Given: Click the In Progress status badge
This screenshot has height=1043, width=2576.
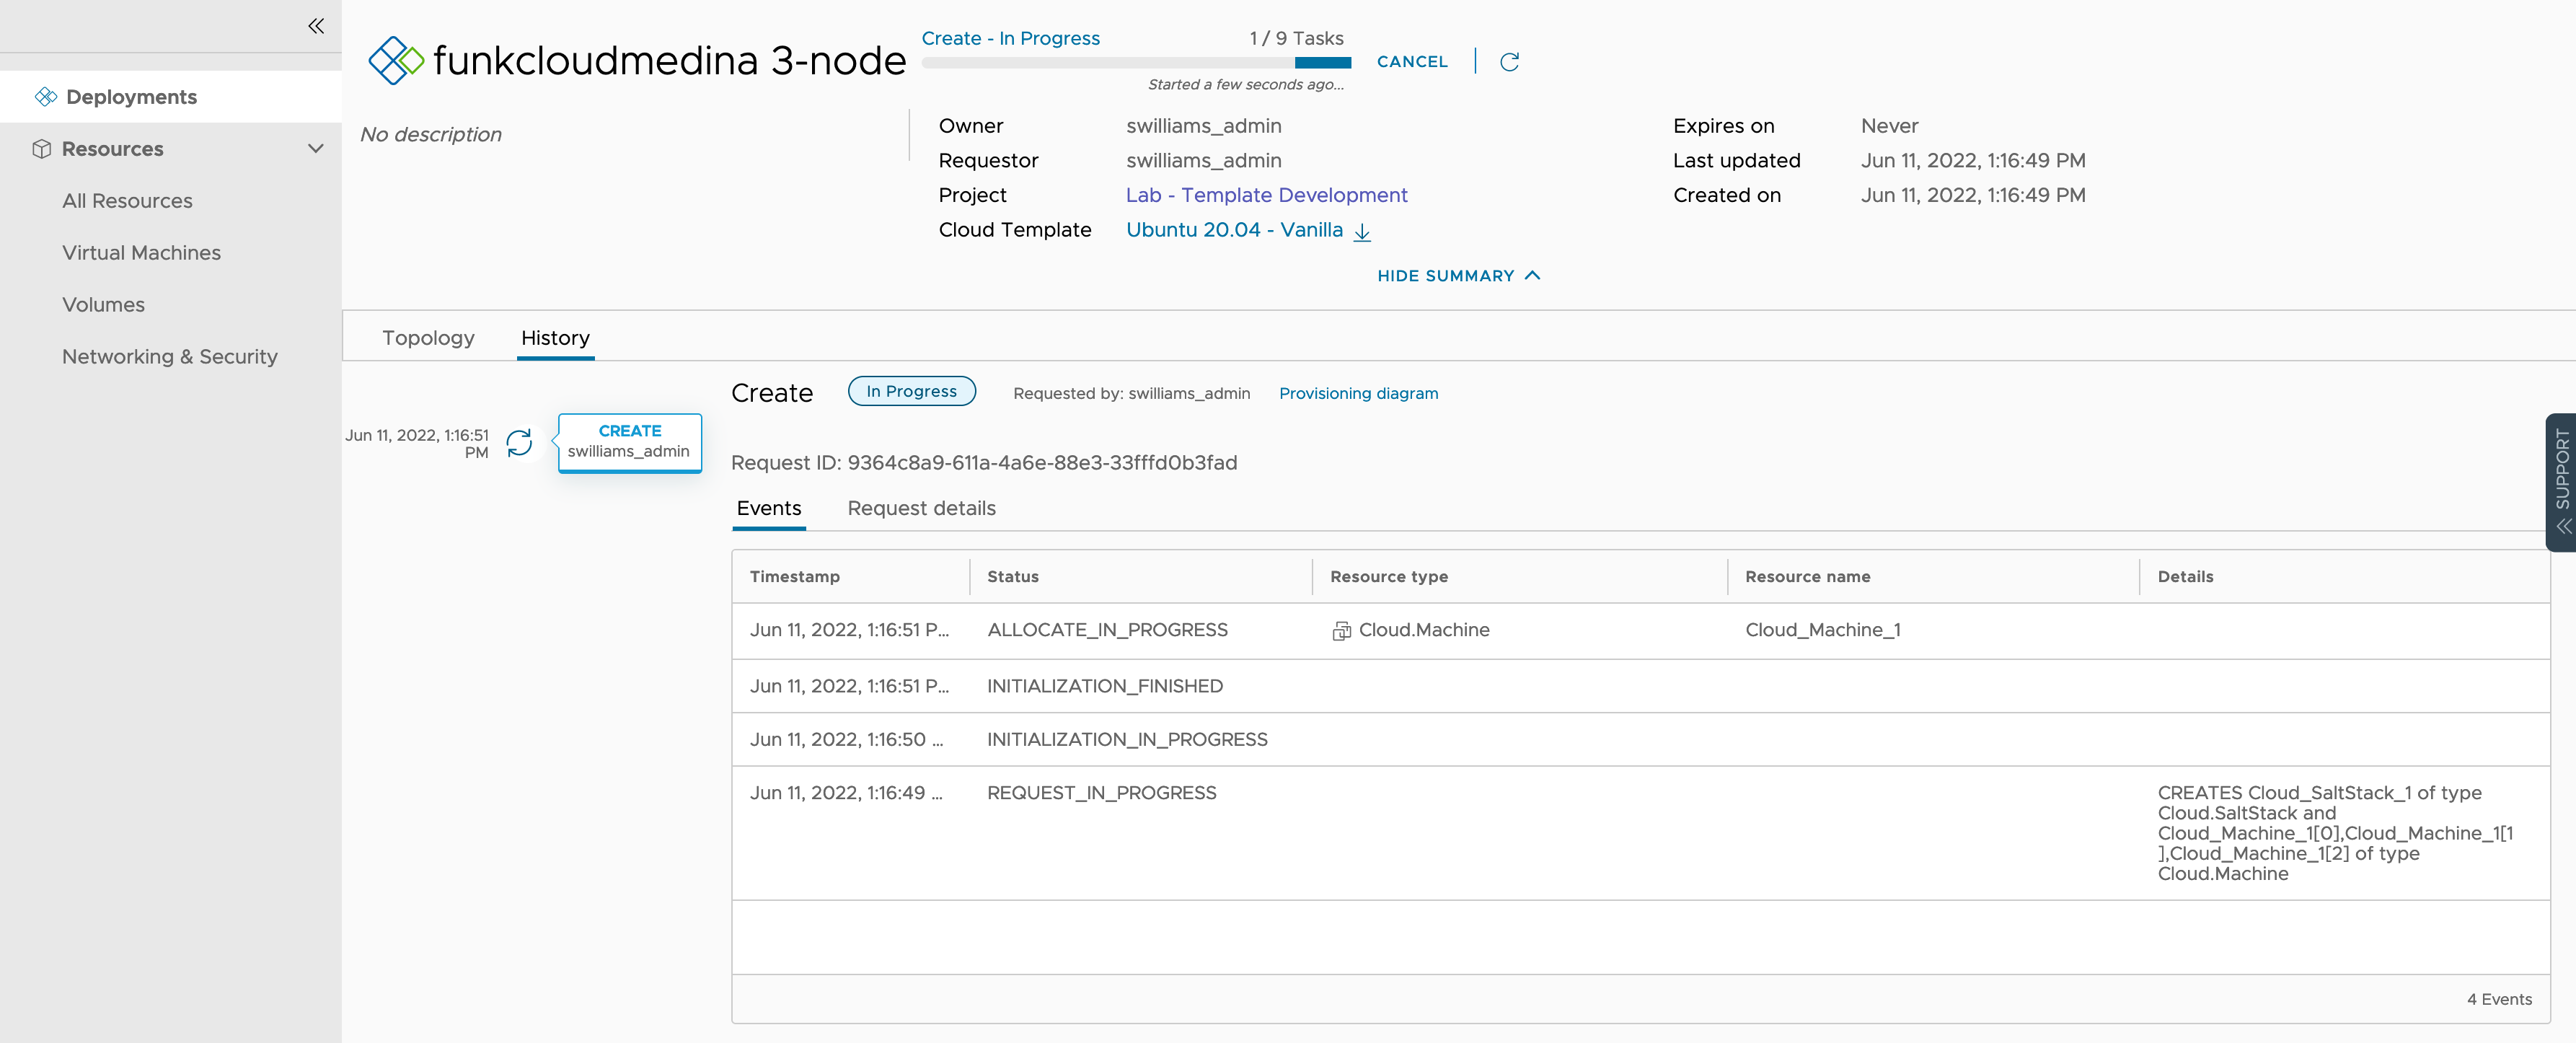Looking at the screenshot, I should coord(911,391).
